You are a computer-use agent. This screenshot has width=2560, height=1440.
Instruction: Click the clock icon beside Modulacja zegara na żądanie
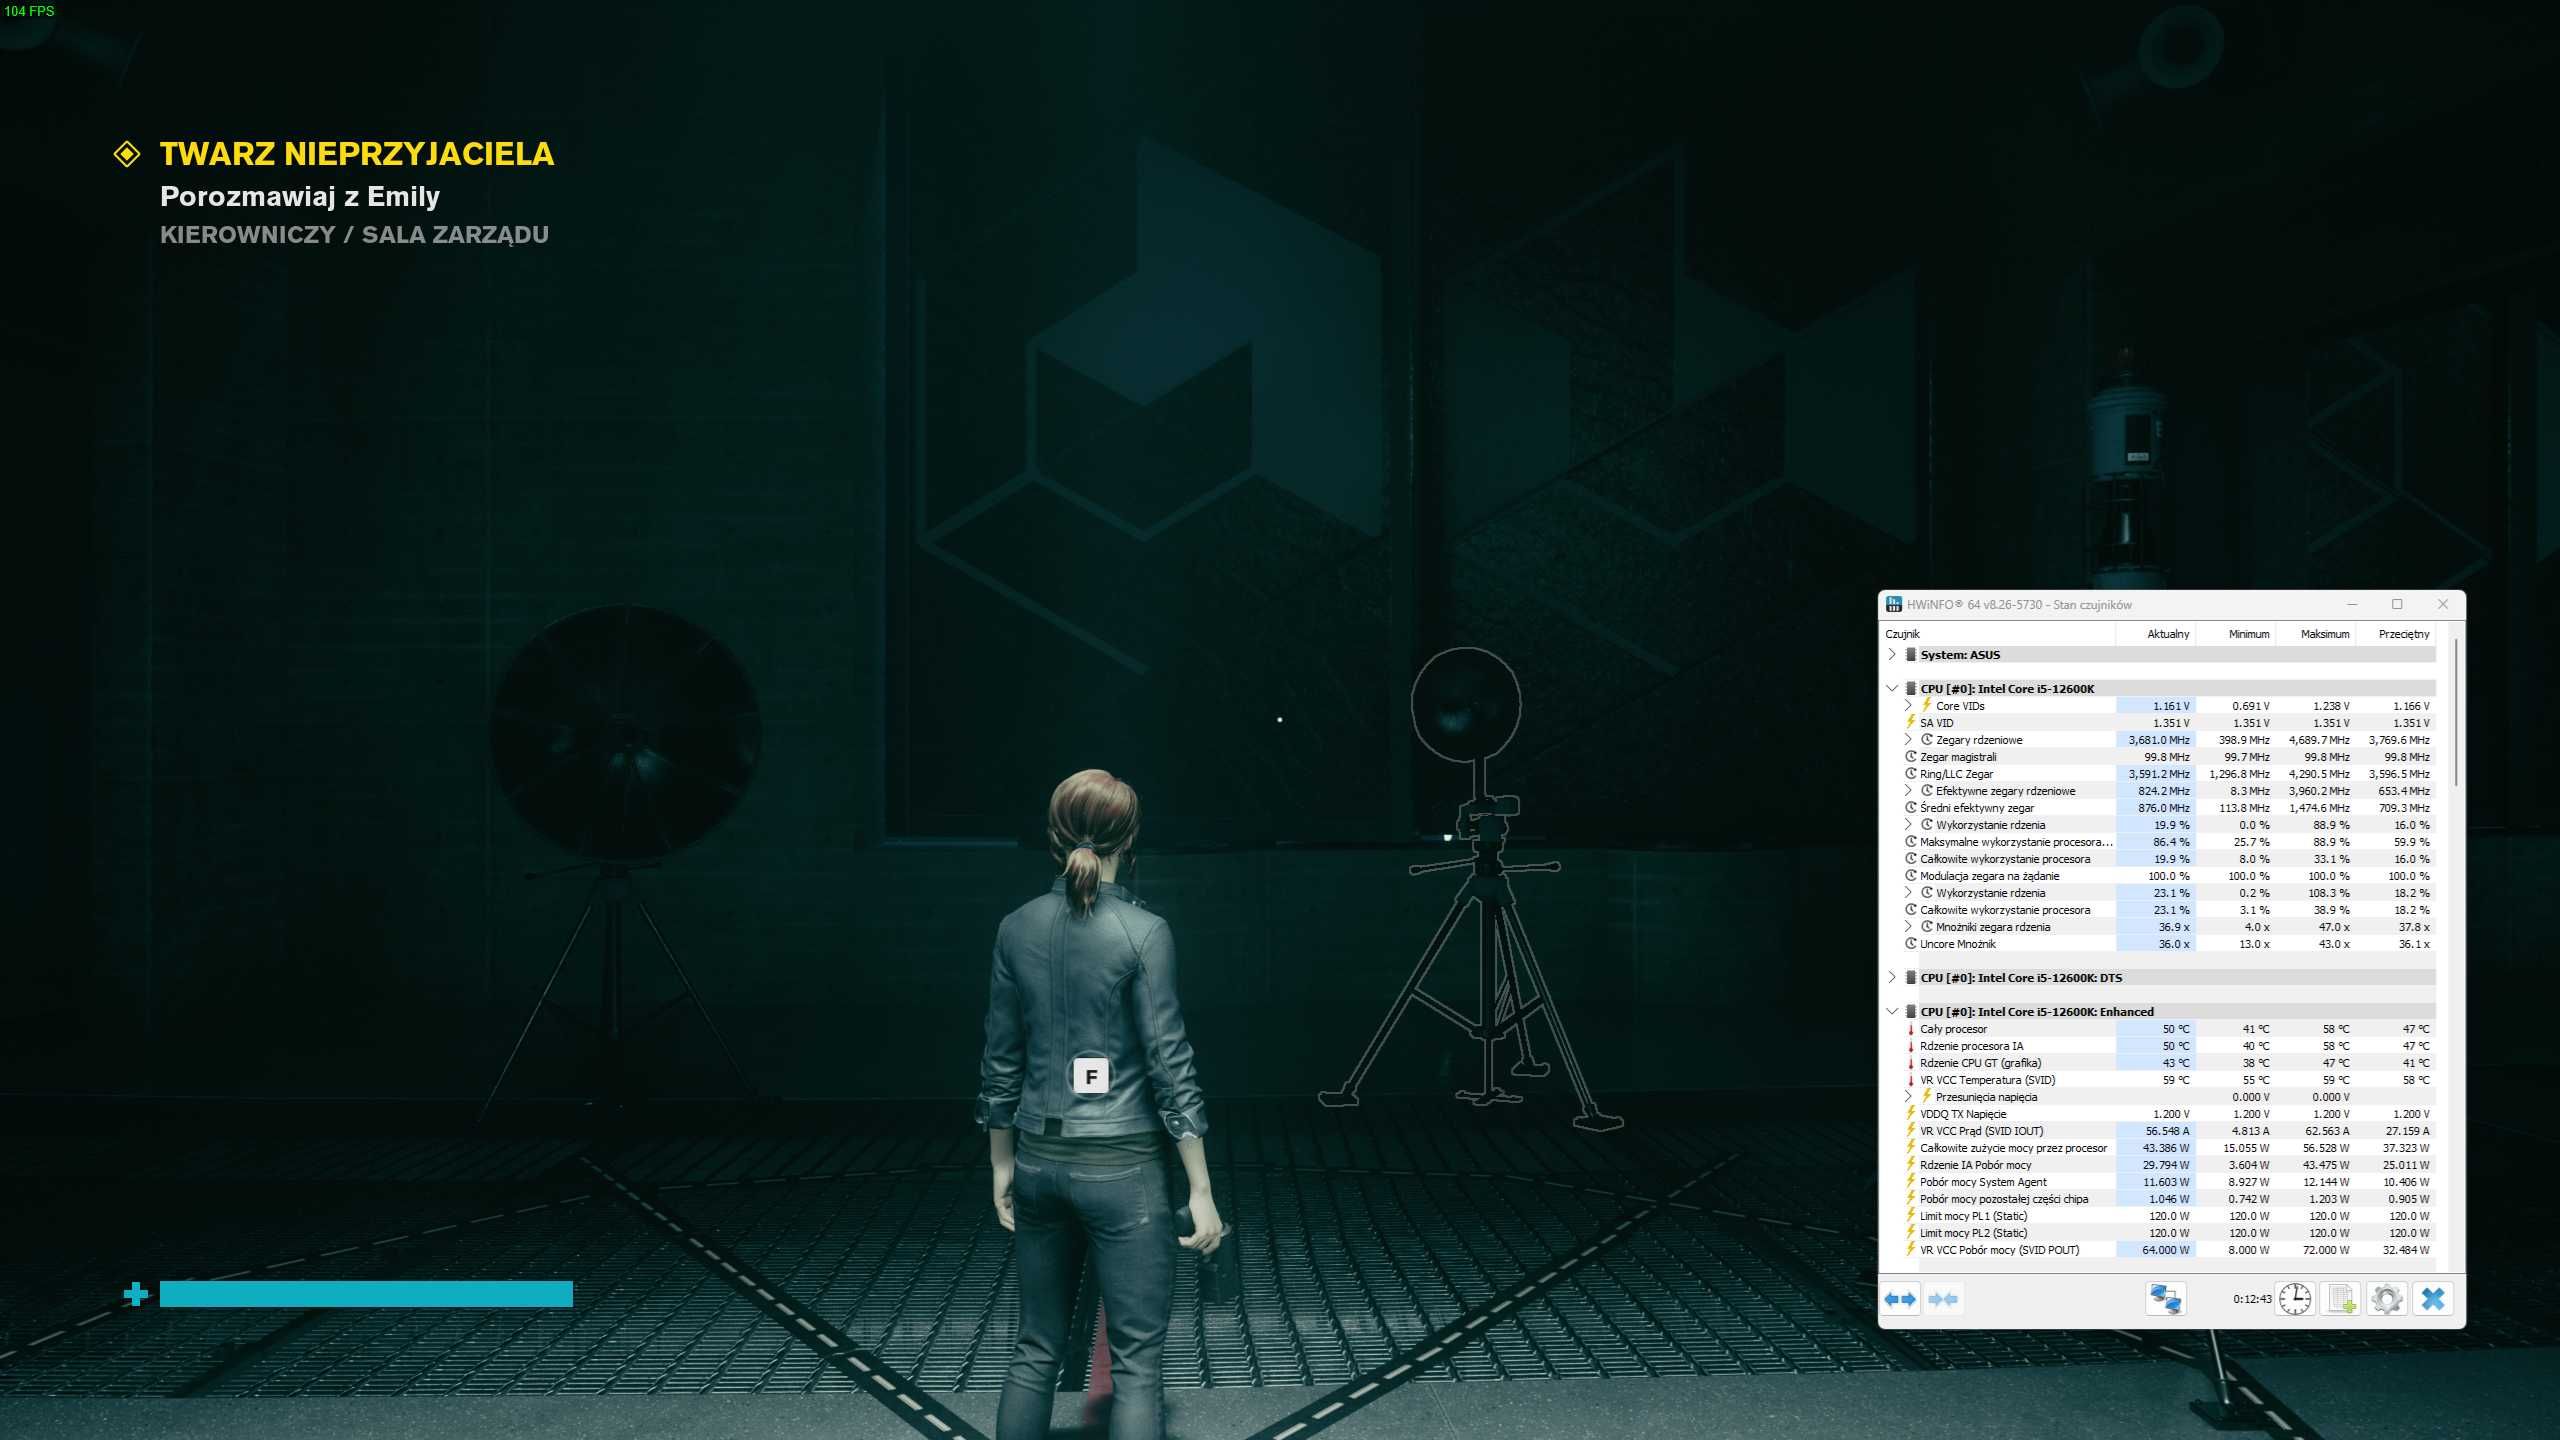1911,876
